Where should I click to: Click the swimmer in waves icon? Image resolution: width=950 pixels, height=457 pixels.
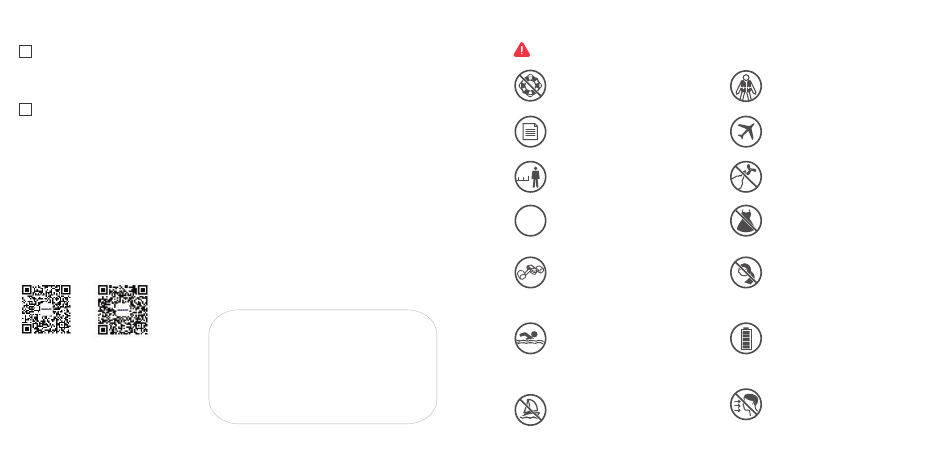point(530,338)
